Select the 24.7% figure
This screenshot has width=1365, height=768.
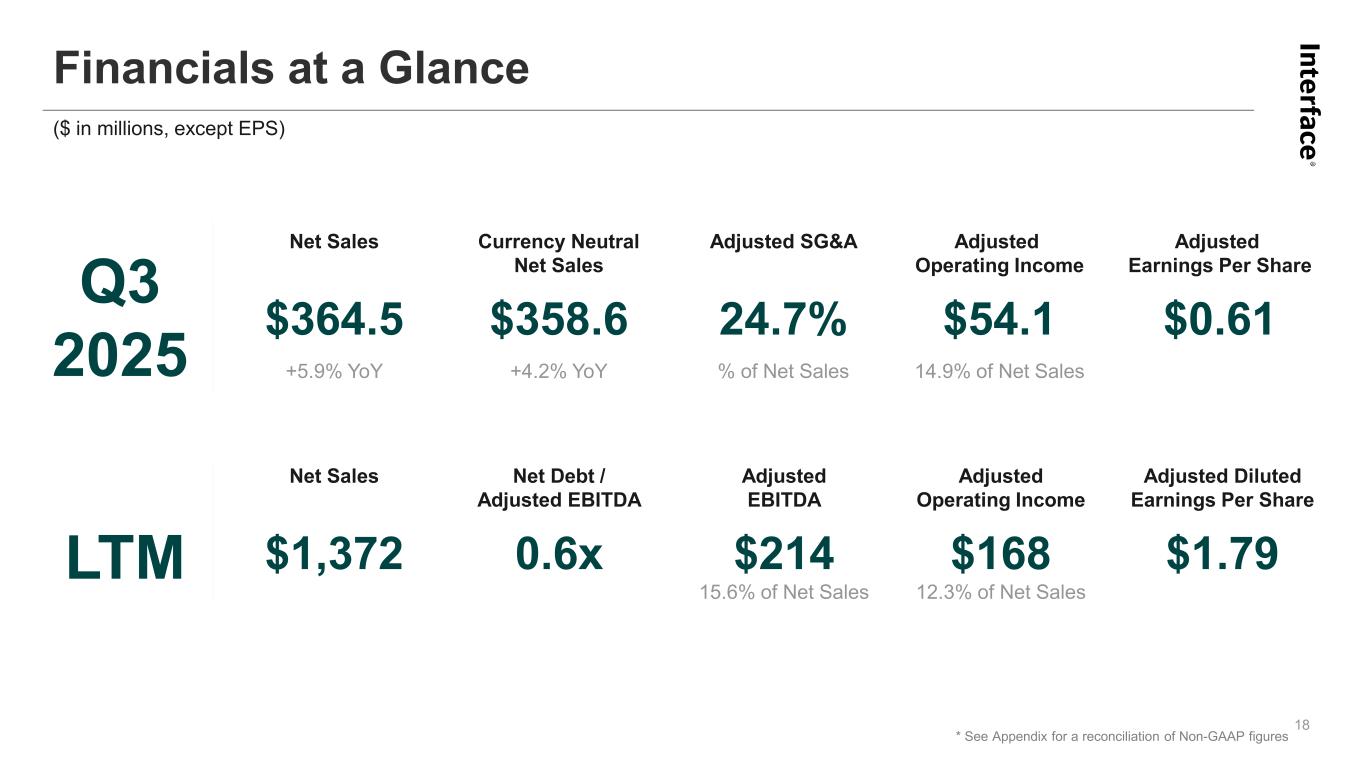tap(783, 320)
